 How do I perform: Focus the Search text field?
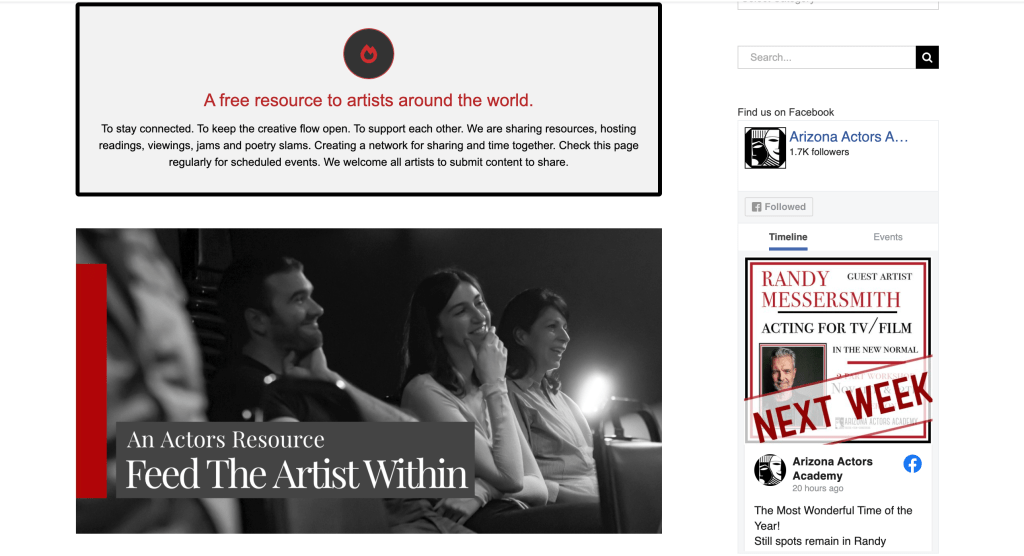coord(826,58)
